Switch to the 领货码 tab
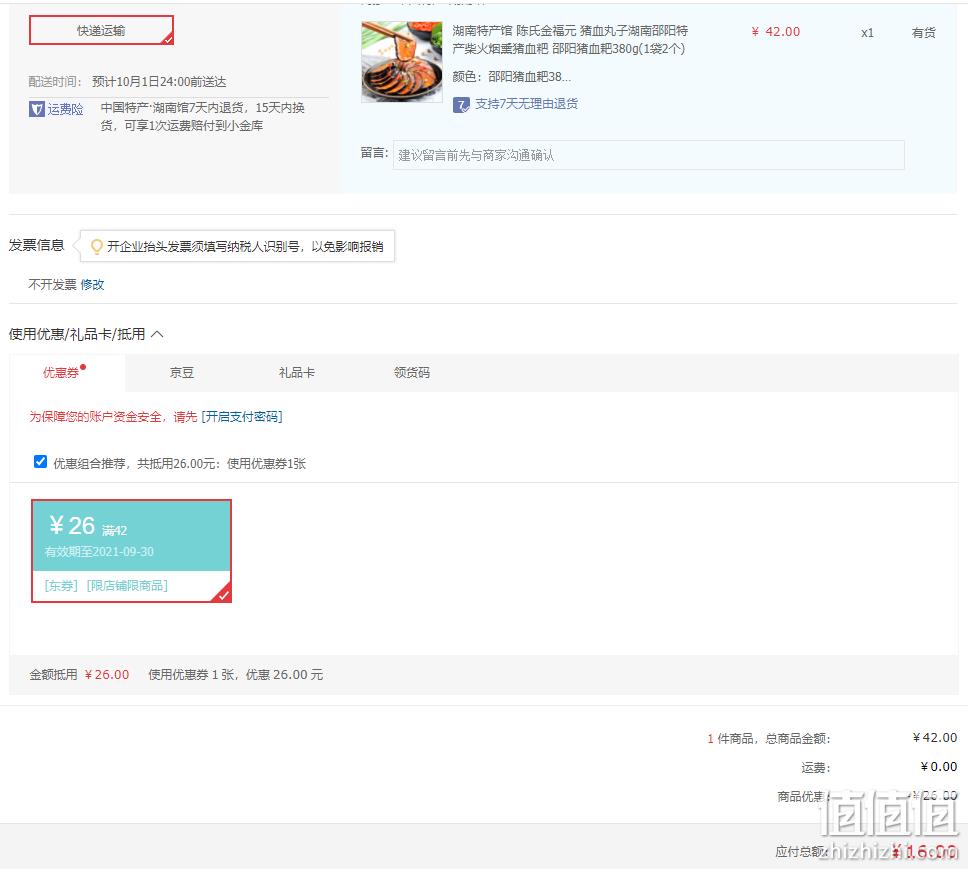This screenshot has width=968, height=869. click(411, 373)
